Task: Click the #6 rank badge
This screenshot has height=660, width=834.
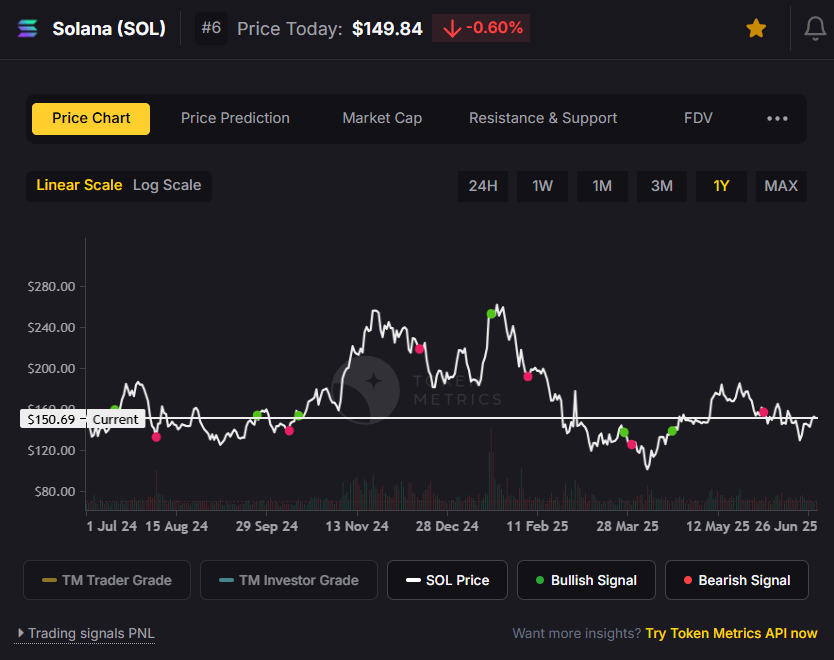Action: pos(211,28)
